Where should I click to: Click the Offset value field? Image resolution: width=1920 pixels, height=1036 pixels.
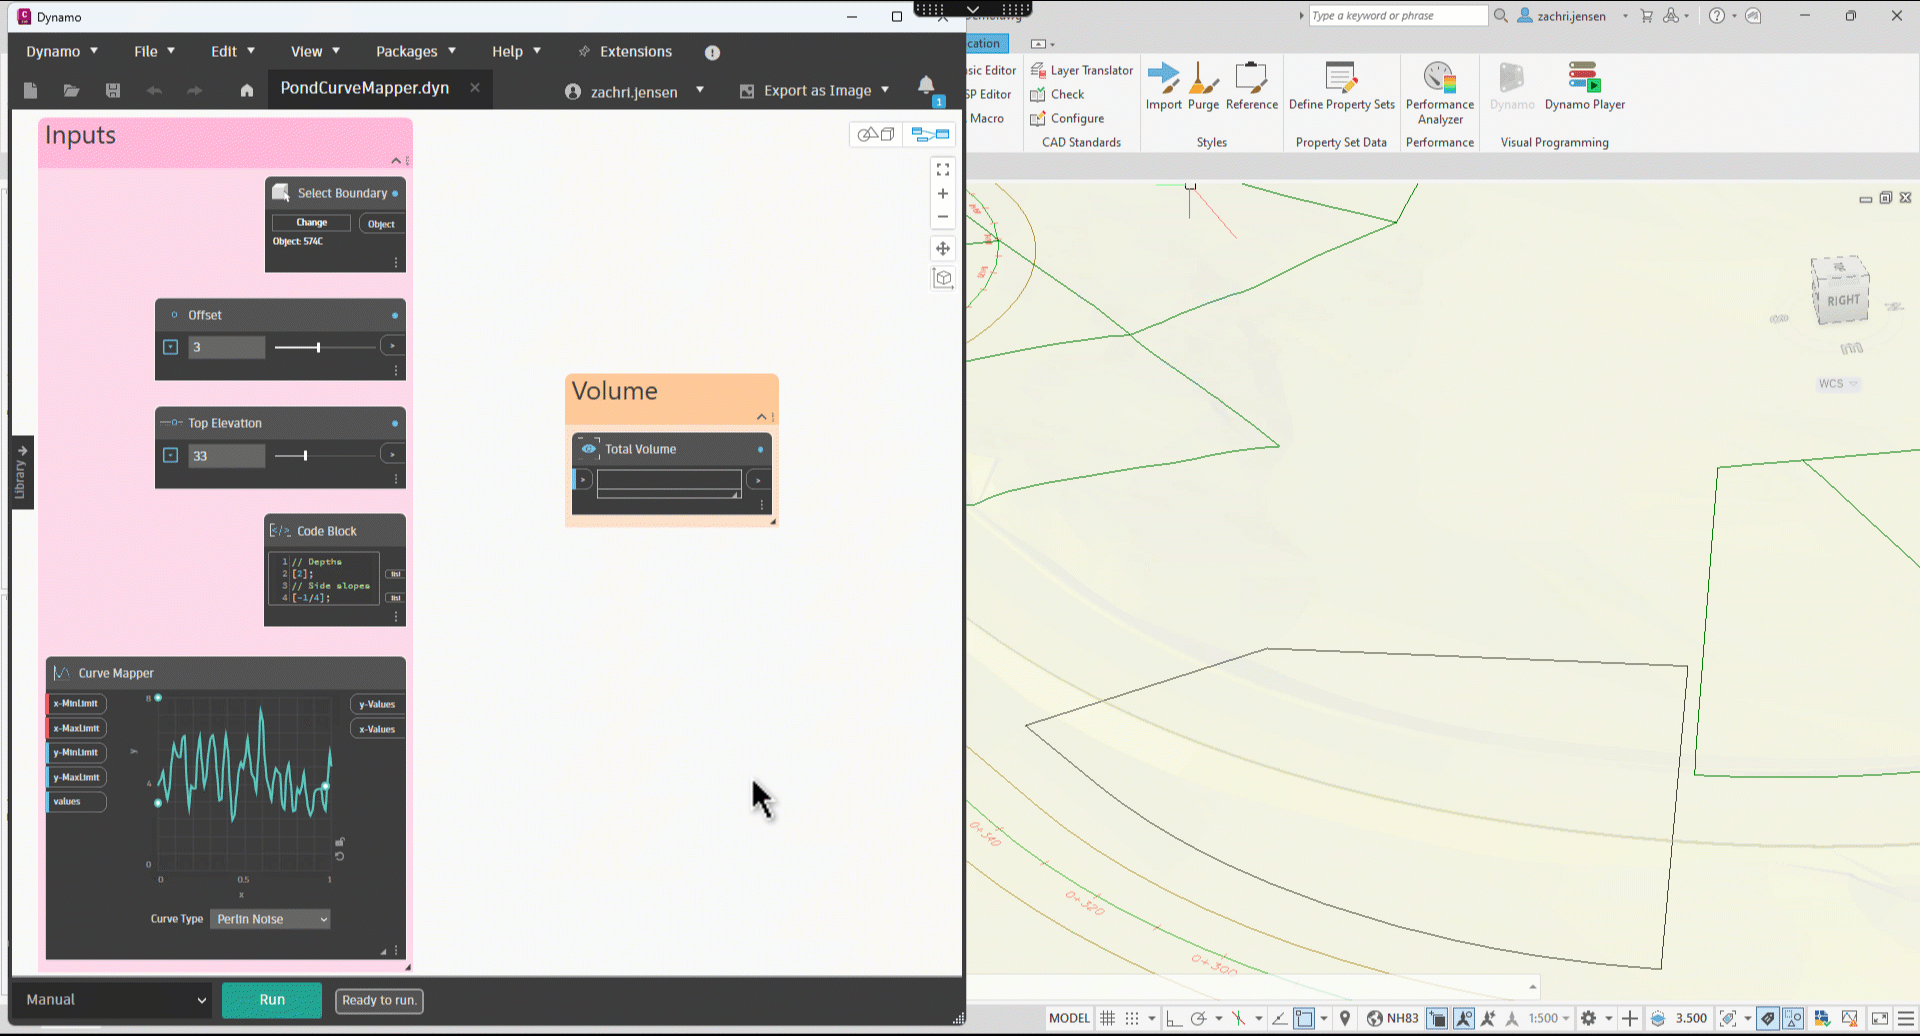tap(227, 347)
